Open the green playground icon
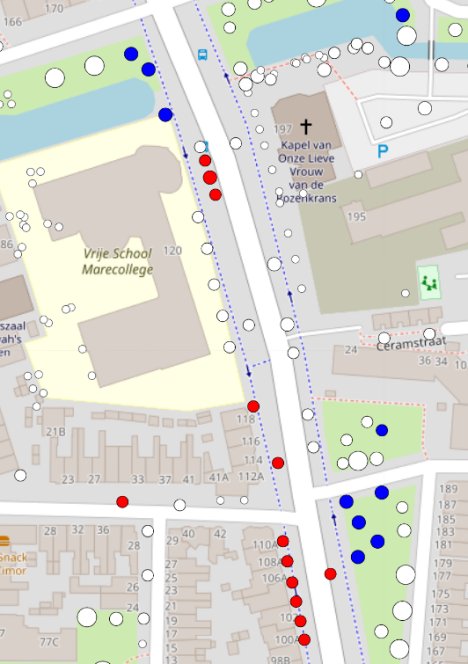 (x=429, y=282)
